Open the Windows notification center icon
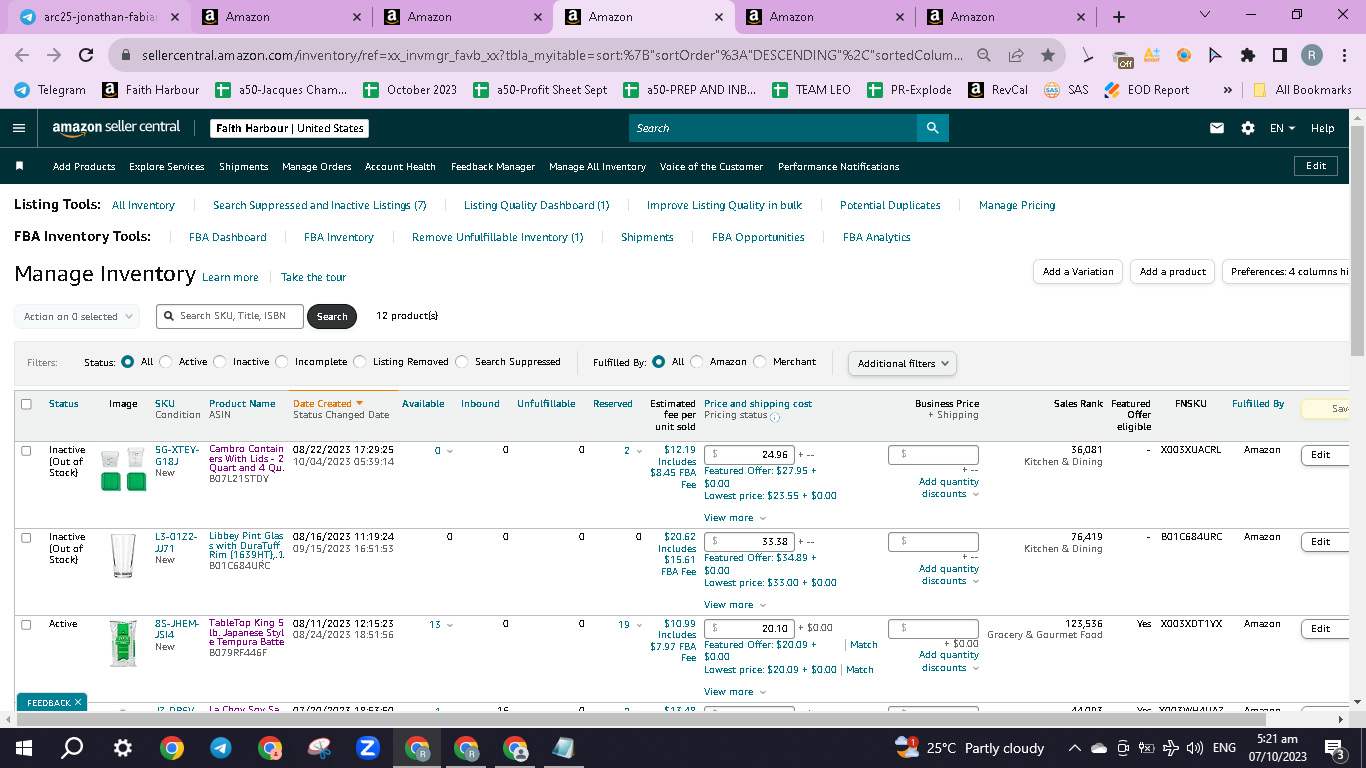This screenshot has height=768, width=1366. pyautogui.click(x=1333, y=748)
